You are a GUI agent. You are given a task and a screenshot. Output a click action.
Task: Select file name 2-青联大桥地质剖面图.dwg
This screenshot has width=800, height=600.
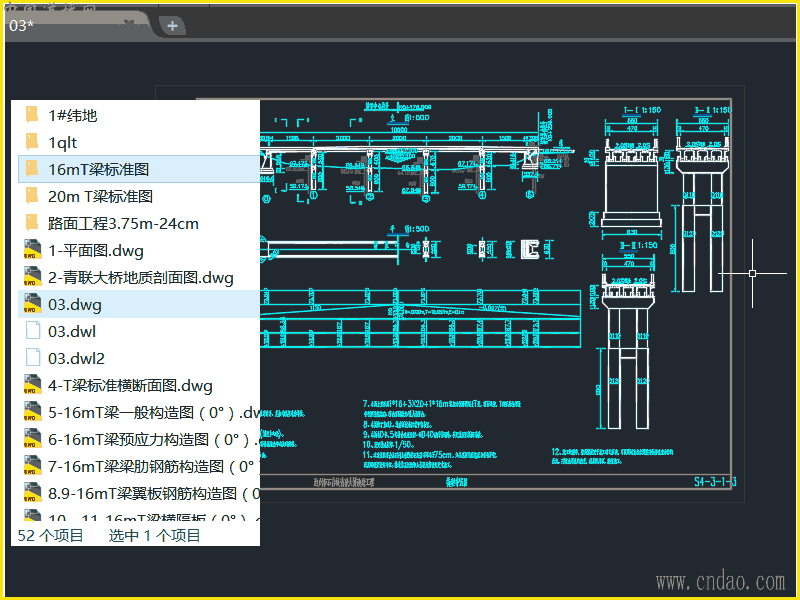click(x=141, y=278)
